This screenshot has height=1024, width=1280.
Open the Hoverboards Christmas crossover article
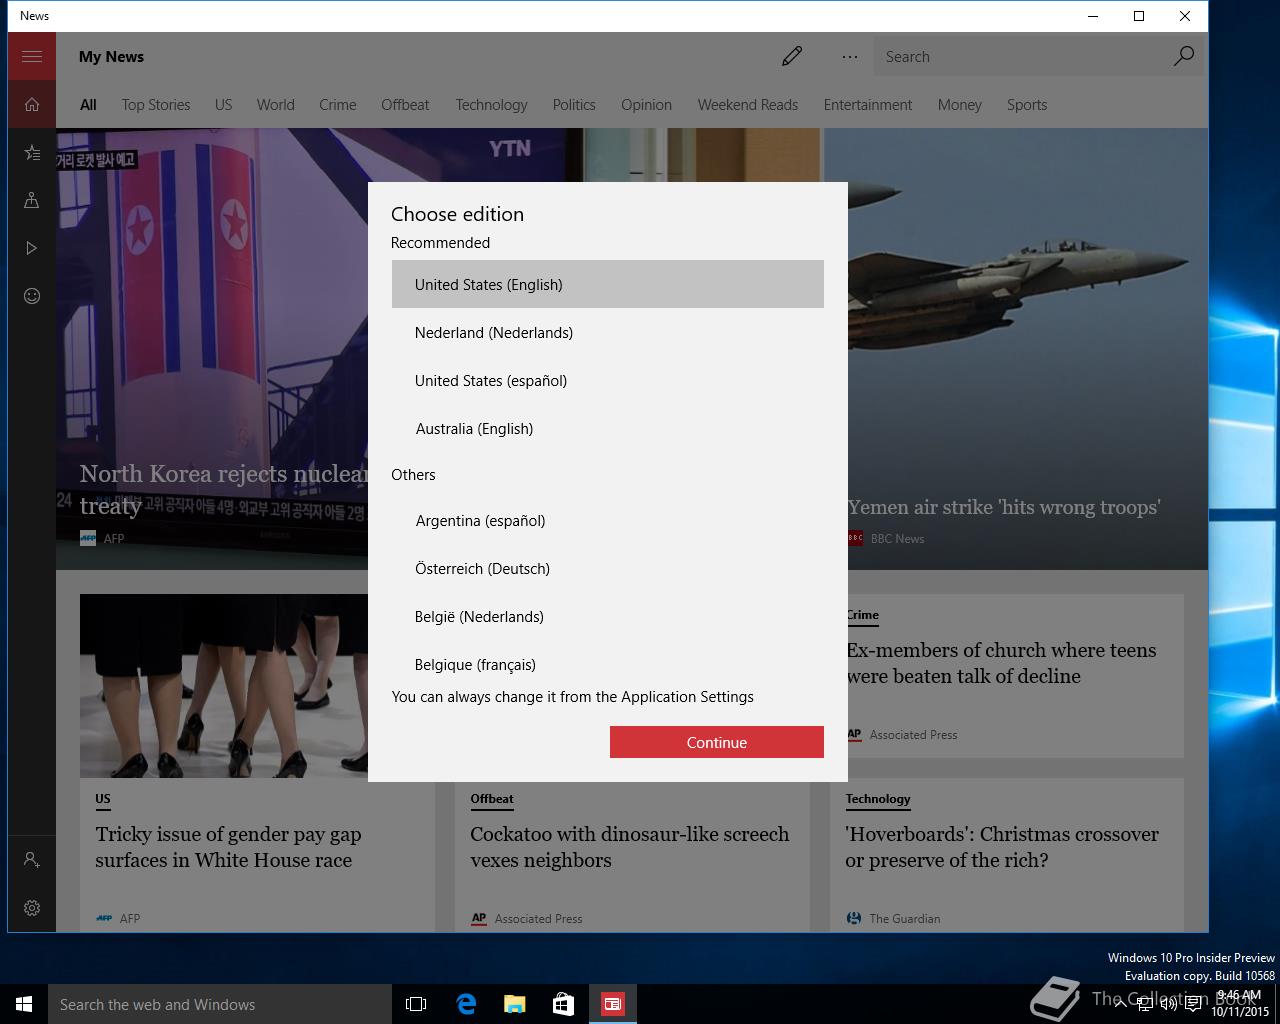coord(1002,847)
